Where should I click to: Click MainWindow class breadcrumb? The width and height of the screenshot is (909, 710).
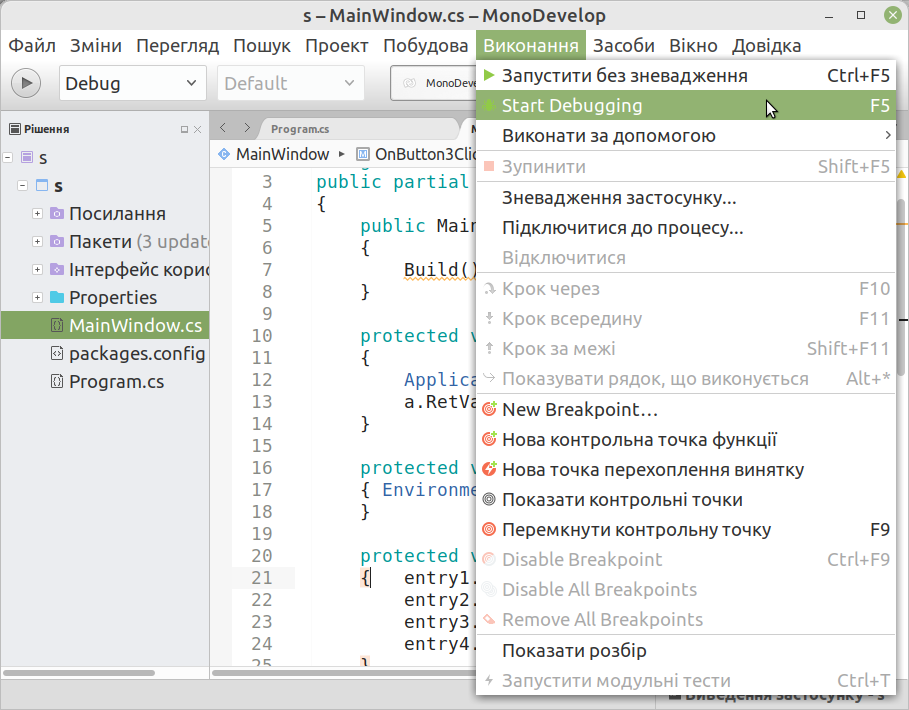(282, 154)
